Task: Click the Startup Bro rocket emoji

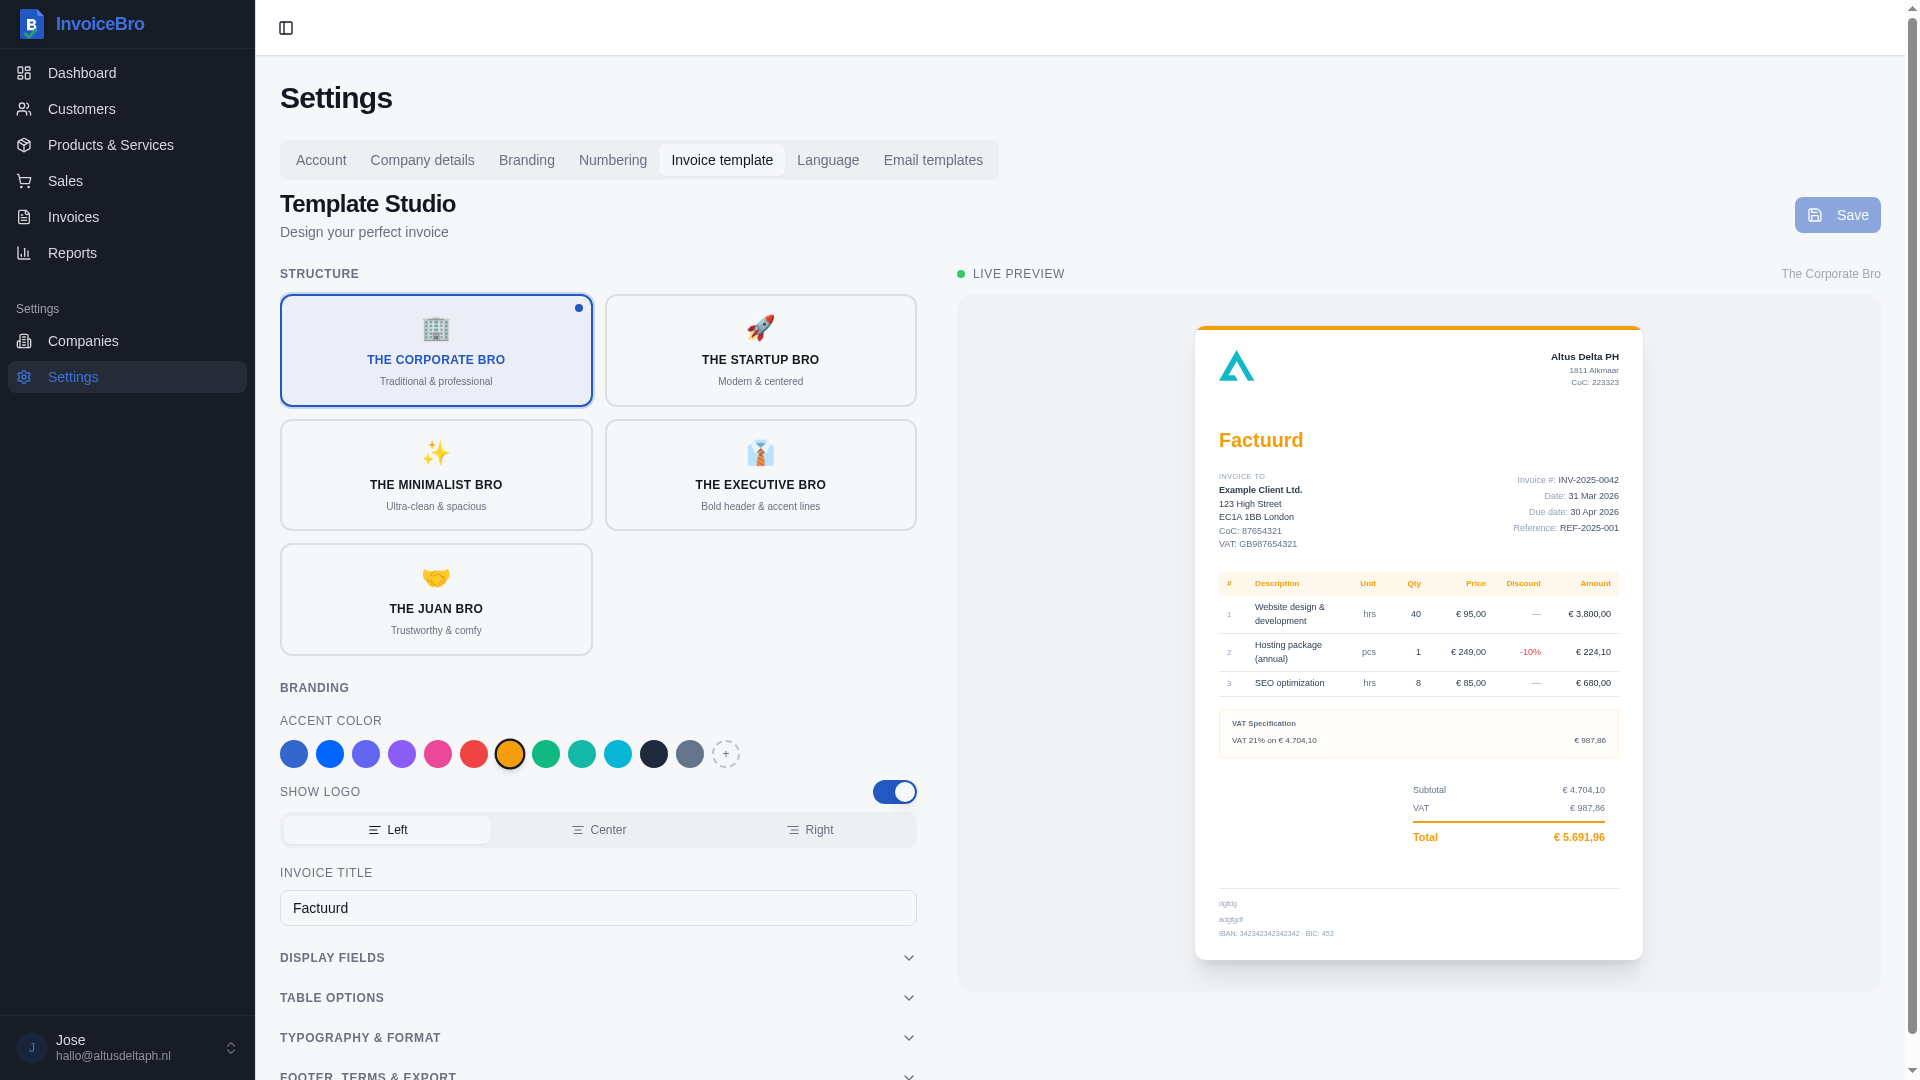Action: 760,328
